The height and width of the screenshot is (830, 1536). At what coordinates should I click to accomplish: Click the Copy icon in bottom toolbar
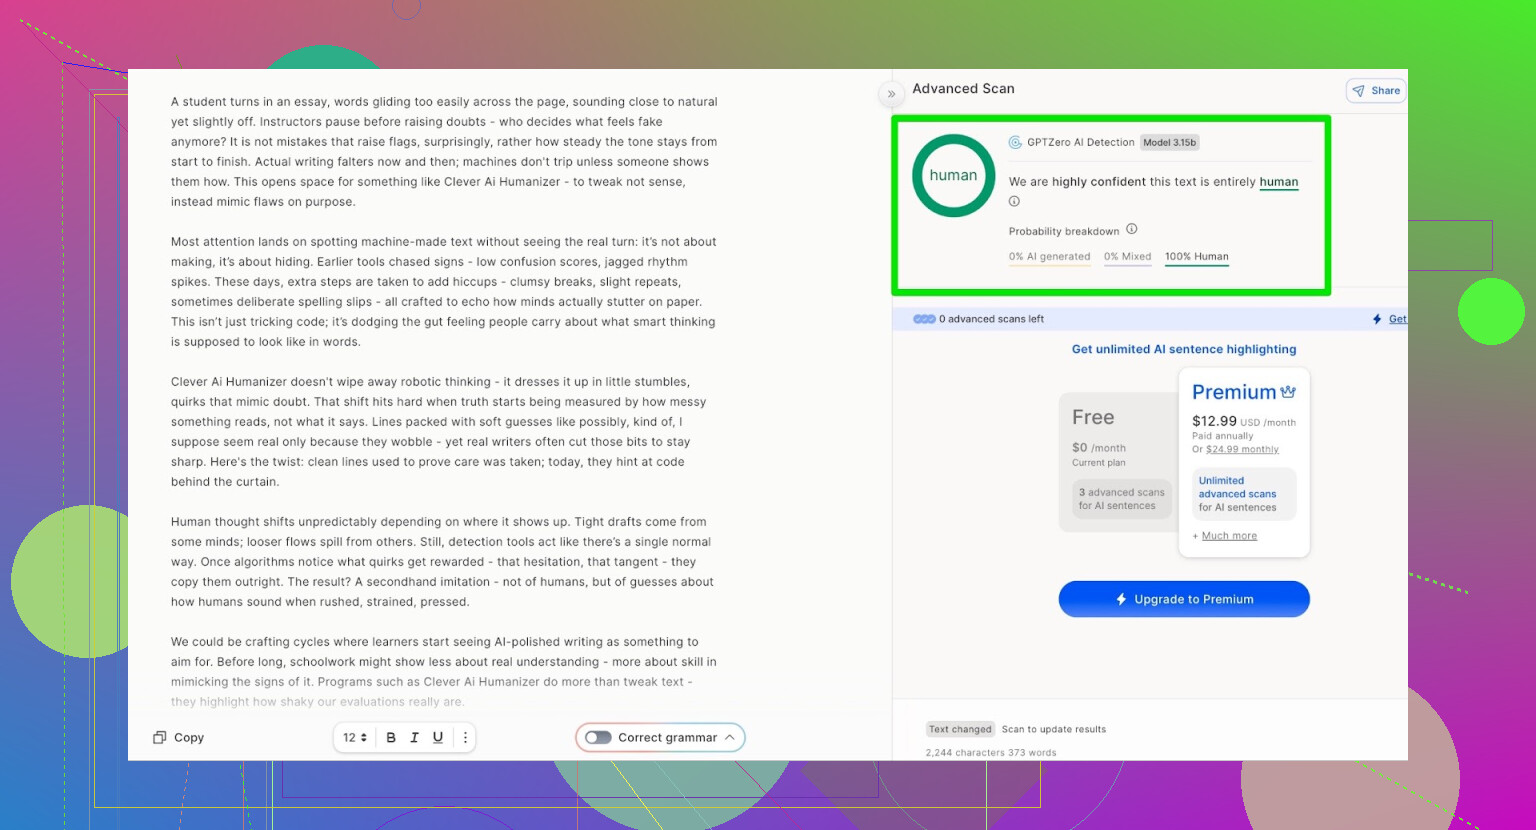pyautogui.click(x=160, y=738)
